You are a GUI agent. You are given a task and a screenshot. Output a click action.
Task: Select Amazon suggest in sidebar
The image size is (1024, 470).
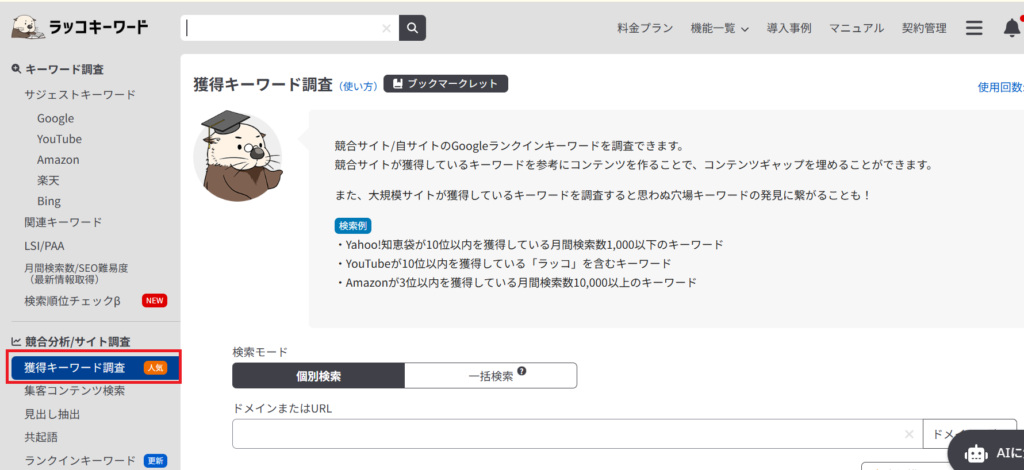(58, 160)
